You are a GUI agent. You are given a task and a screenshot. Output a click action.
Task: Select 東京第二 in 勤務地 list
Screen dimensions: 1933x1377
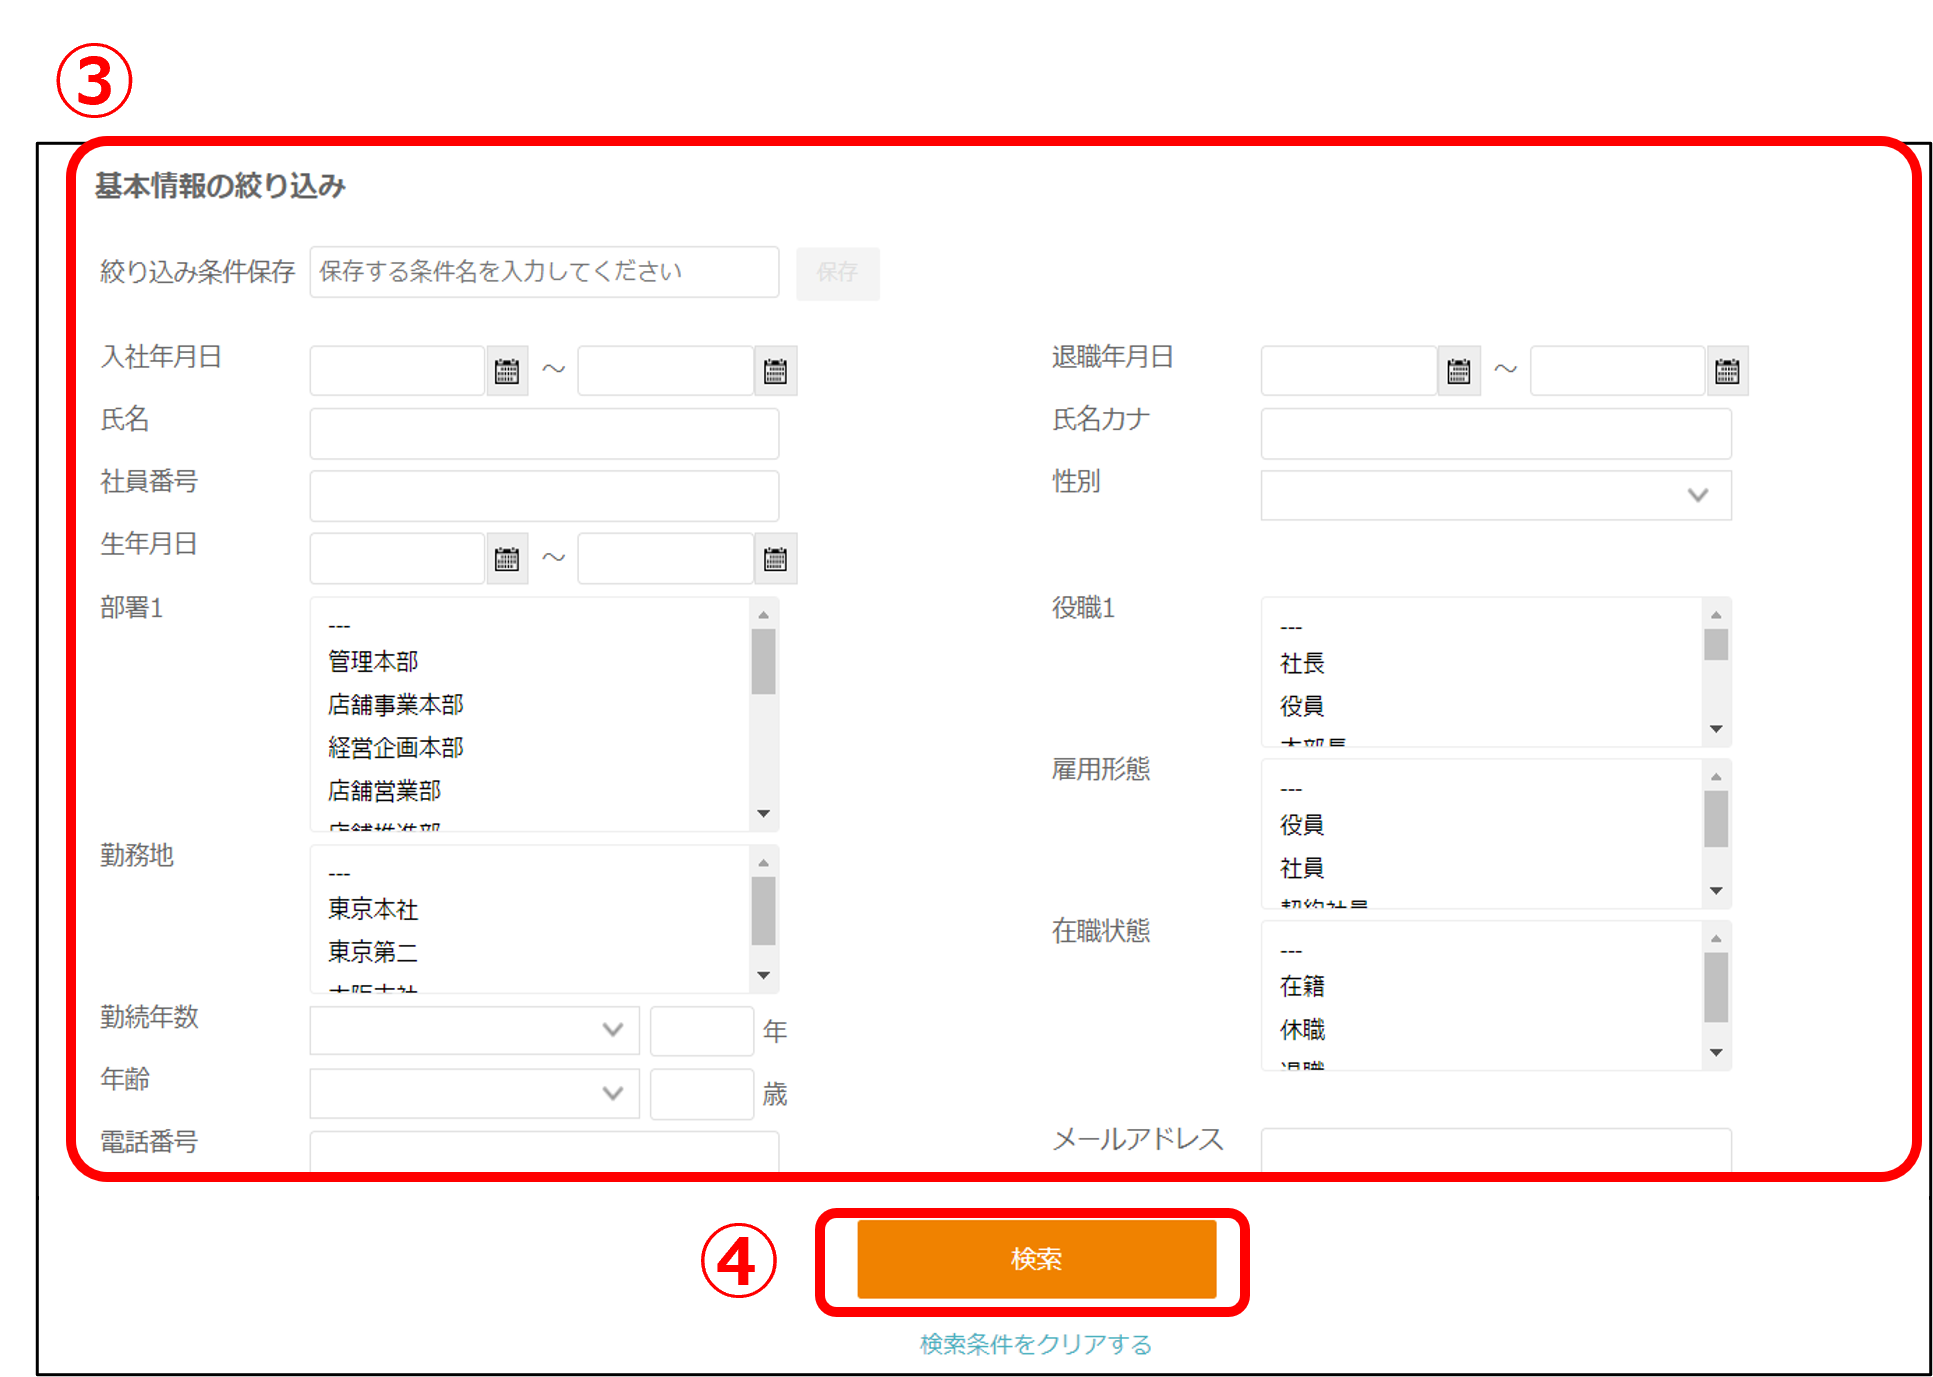point(373,951)
